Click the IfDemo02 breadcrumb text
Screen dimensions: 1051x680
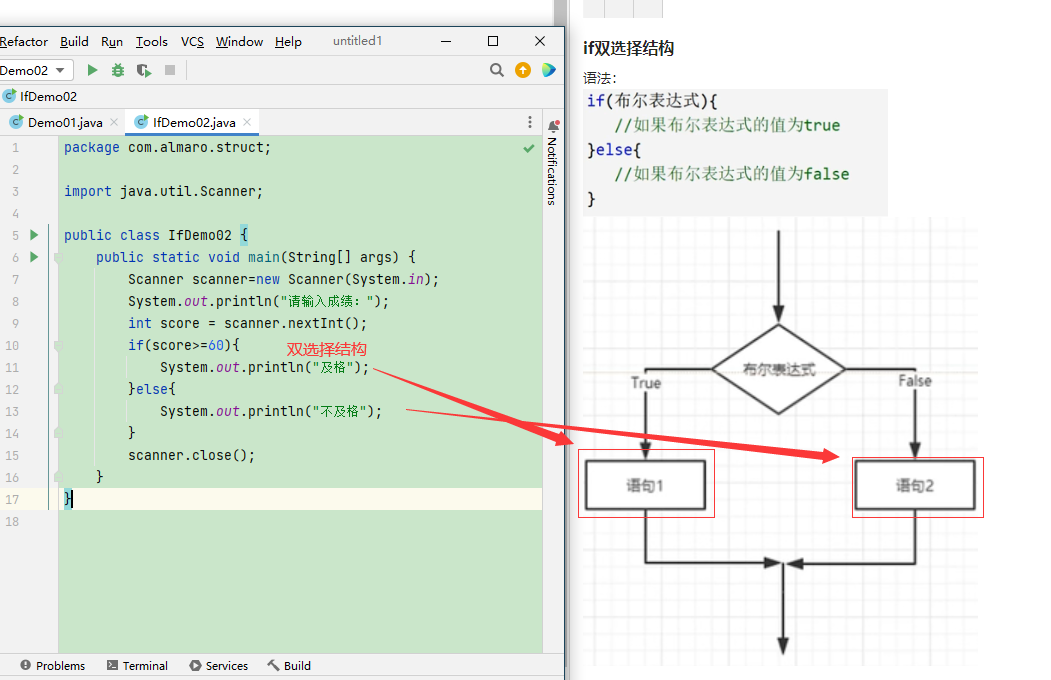tap(48, 96)
